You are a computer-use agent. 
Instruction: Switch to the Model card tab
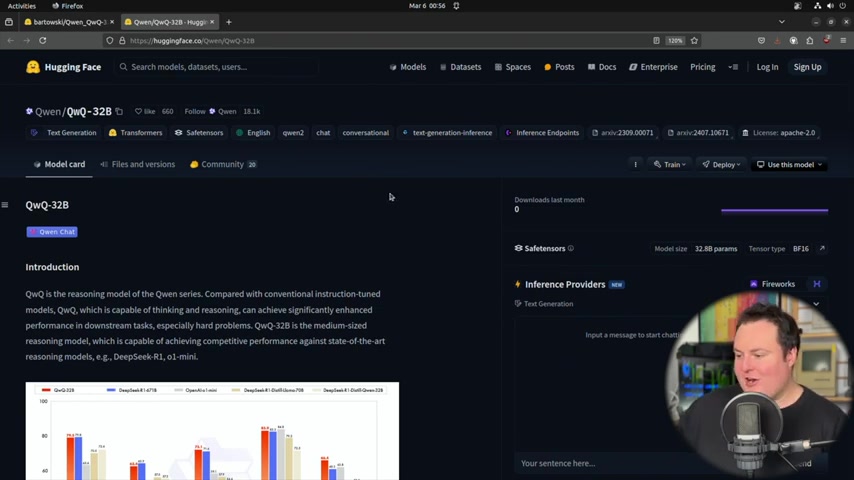pyautogui.click(x=59, y=164)
